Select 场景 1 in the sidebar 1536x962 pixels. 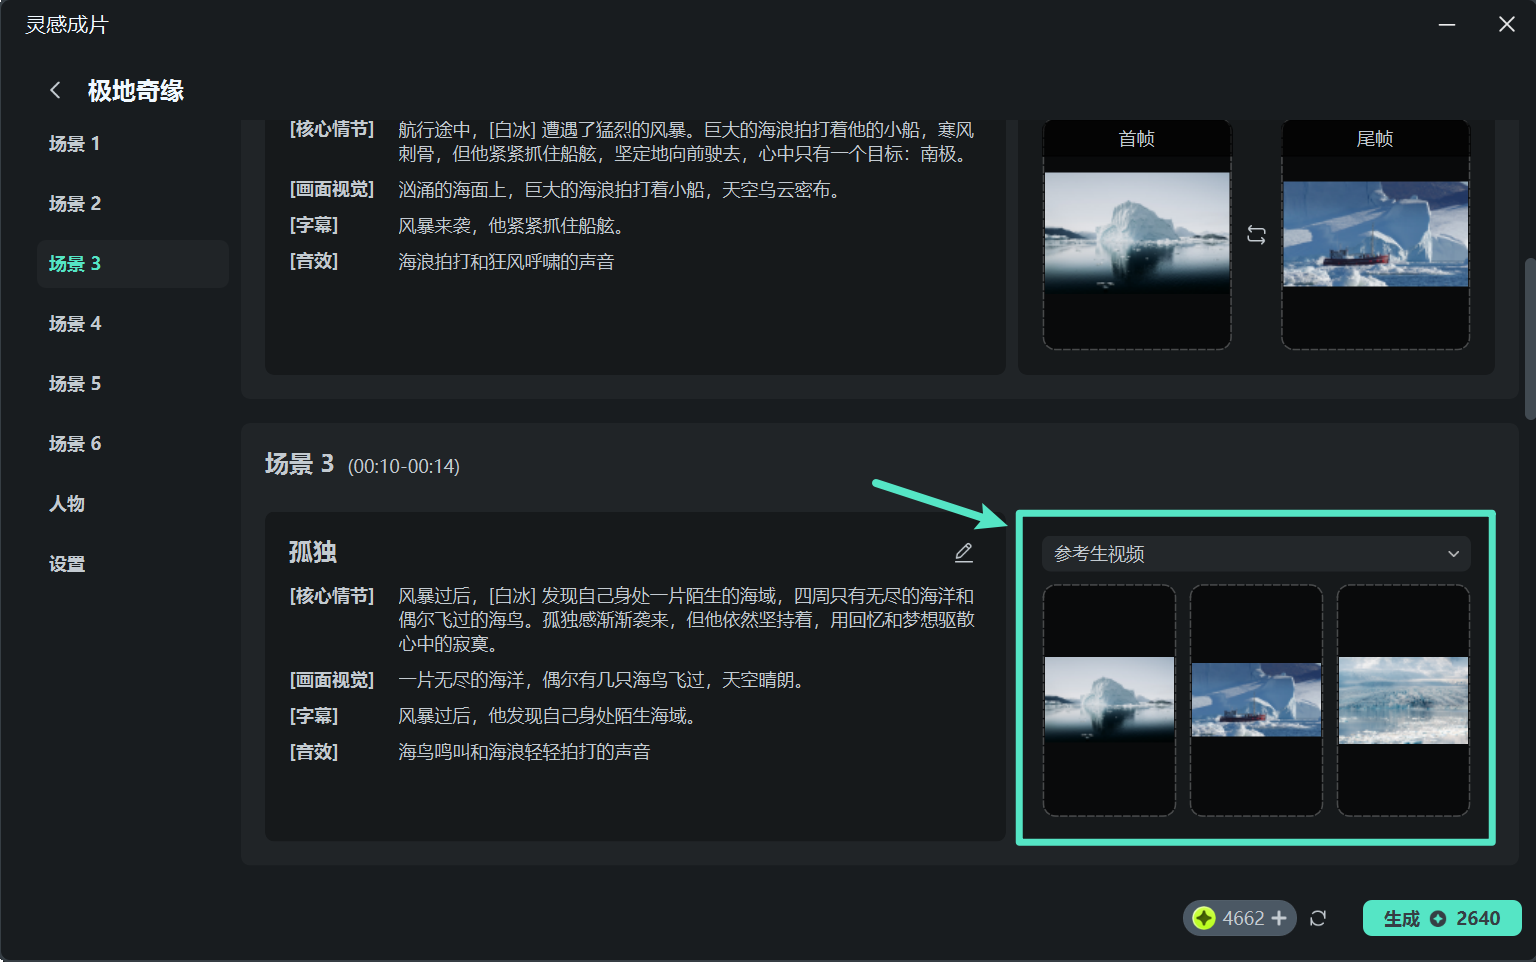(x=75, y=143)
